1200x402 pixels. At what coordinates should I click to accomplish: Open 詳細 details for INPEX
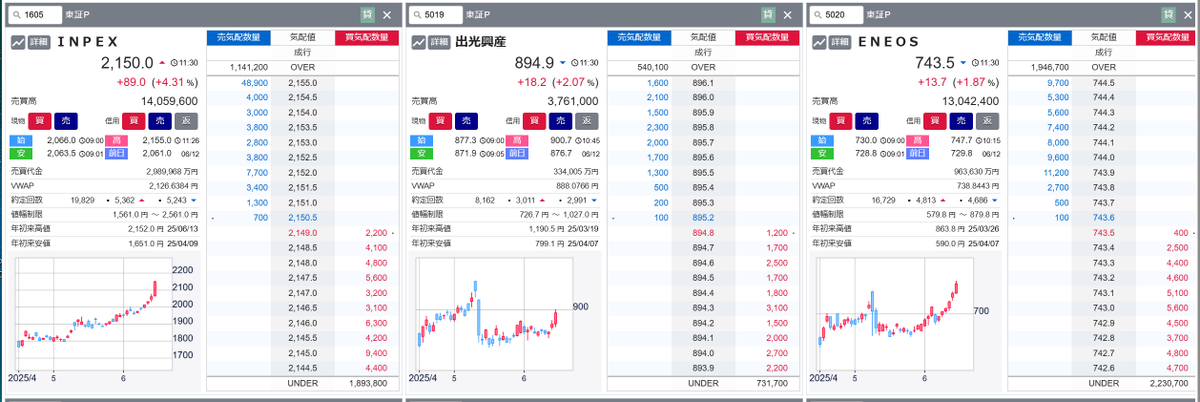click(39, 43)
